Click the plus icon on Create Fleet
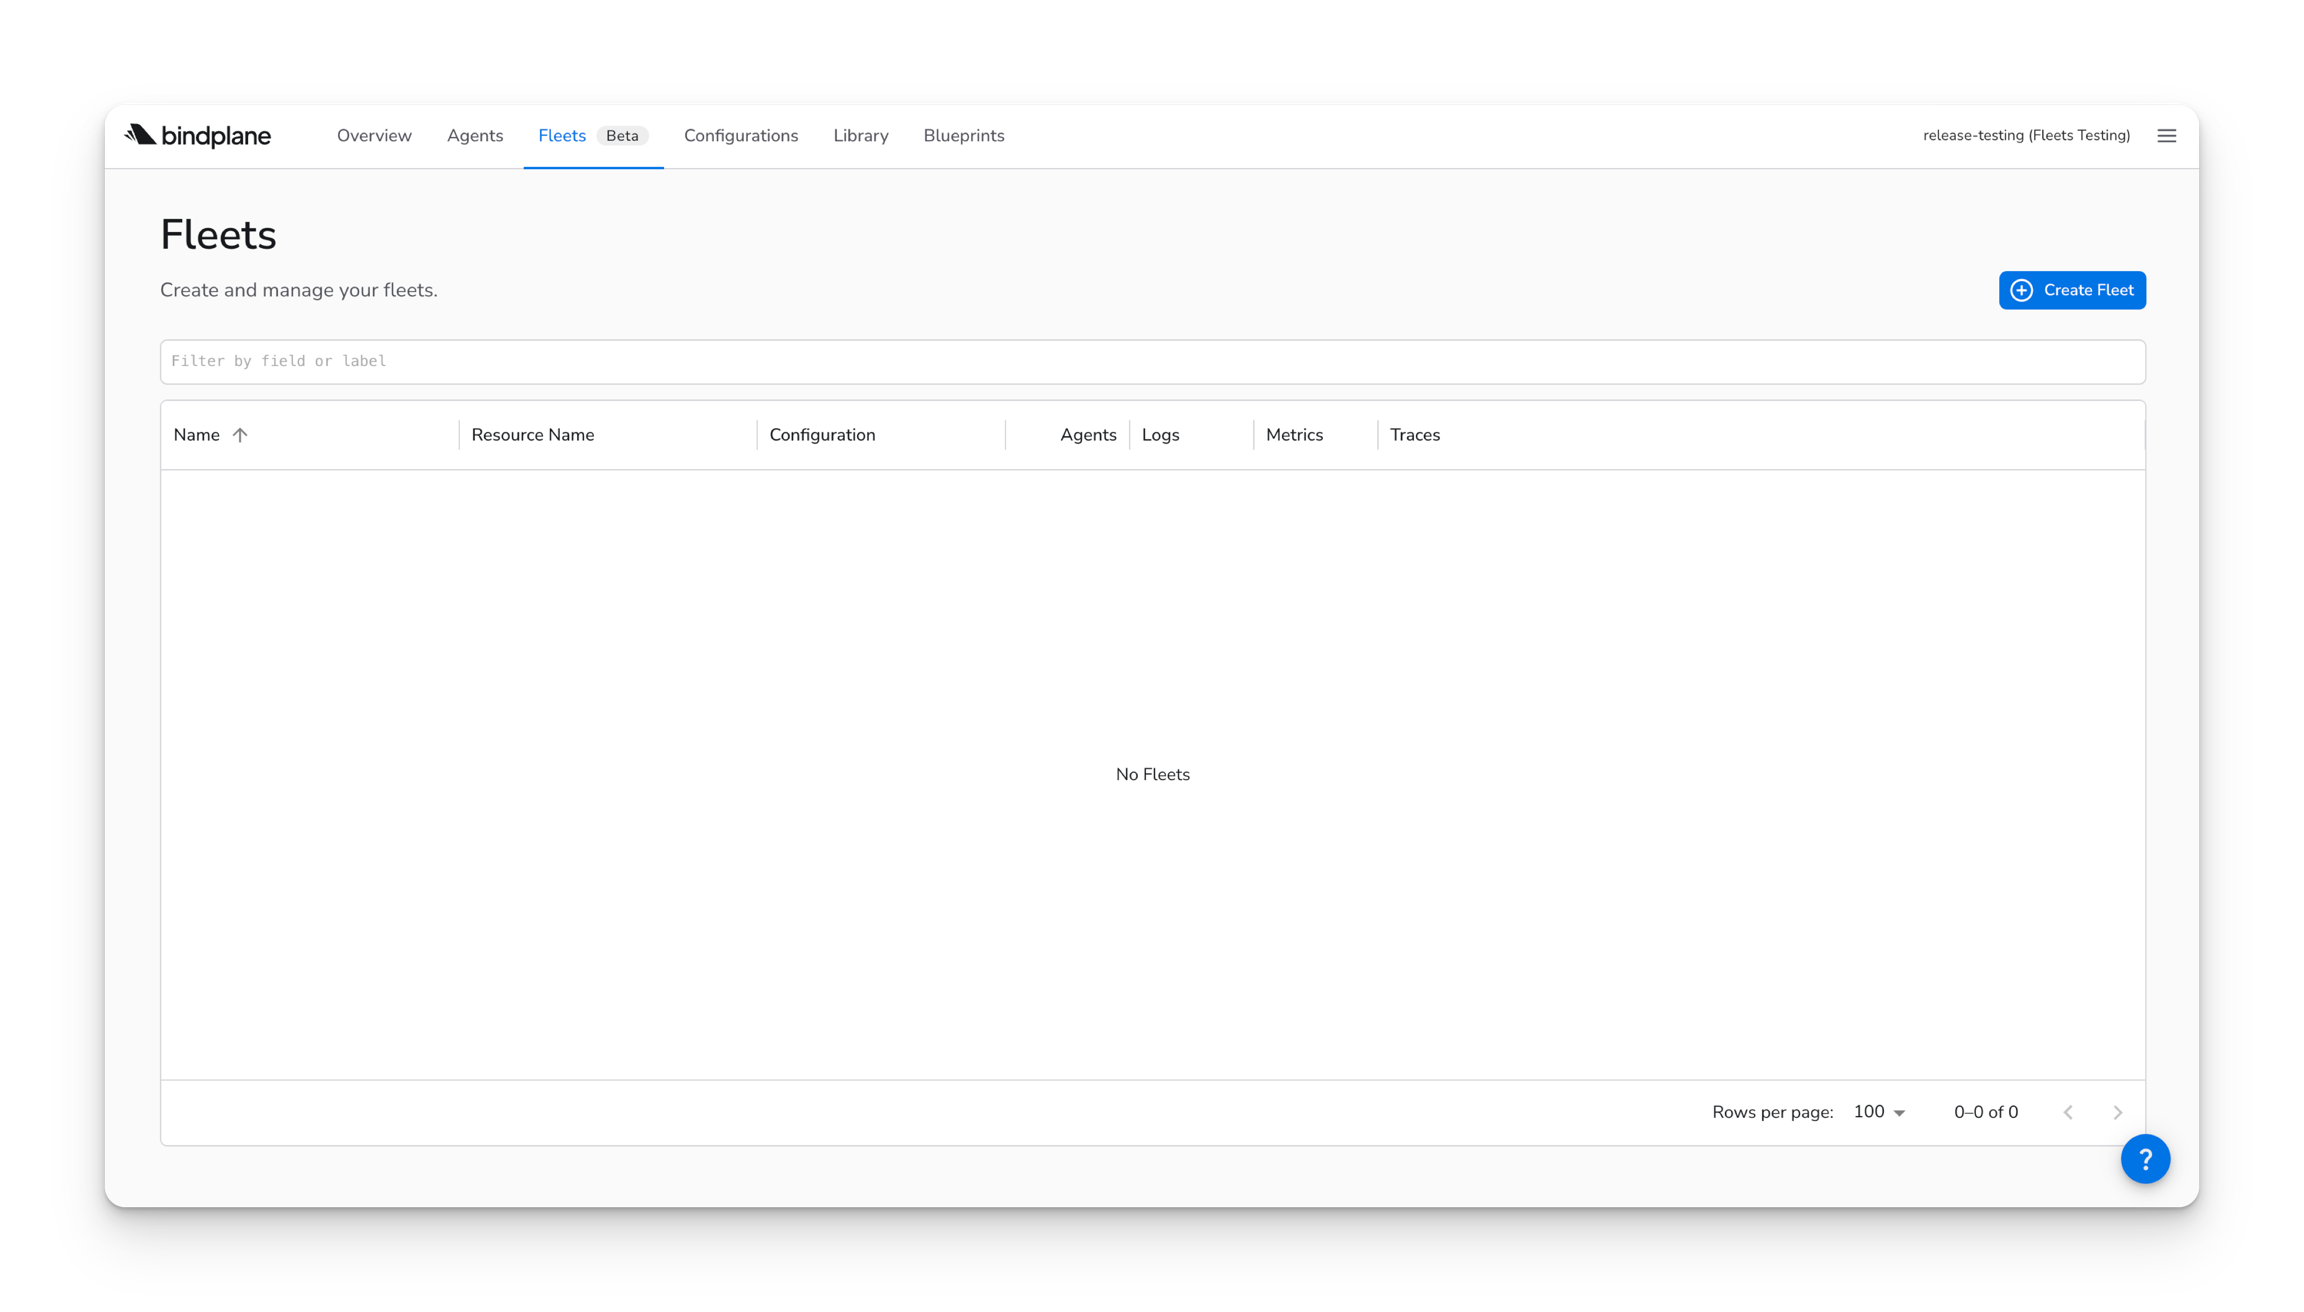Image resolution: width=2304 pixels, height=1312 pixels. click(2021, 290)
